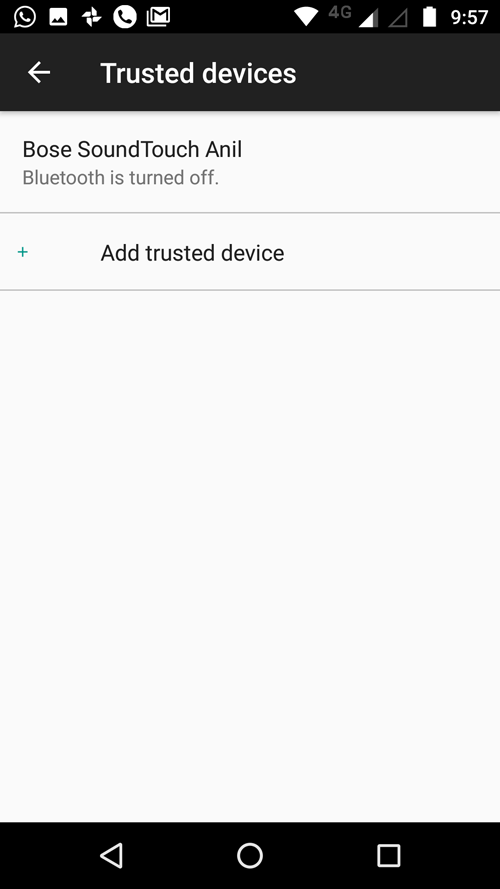Tap the 'Bluetooth is turned off' subtitle
Viewport: 500px width, 889px height.
click(120, 177)
